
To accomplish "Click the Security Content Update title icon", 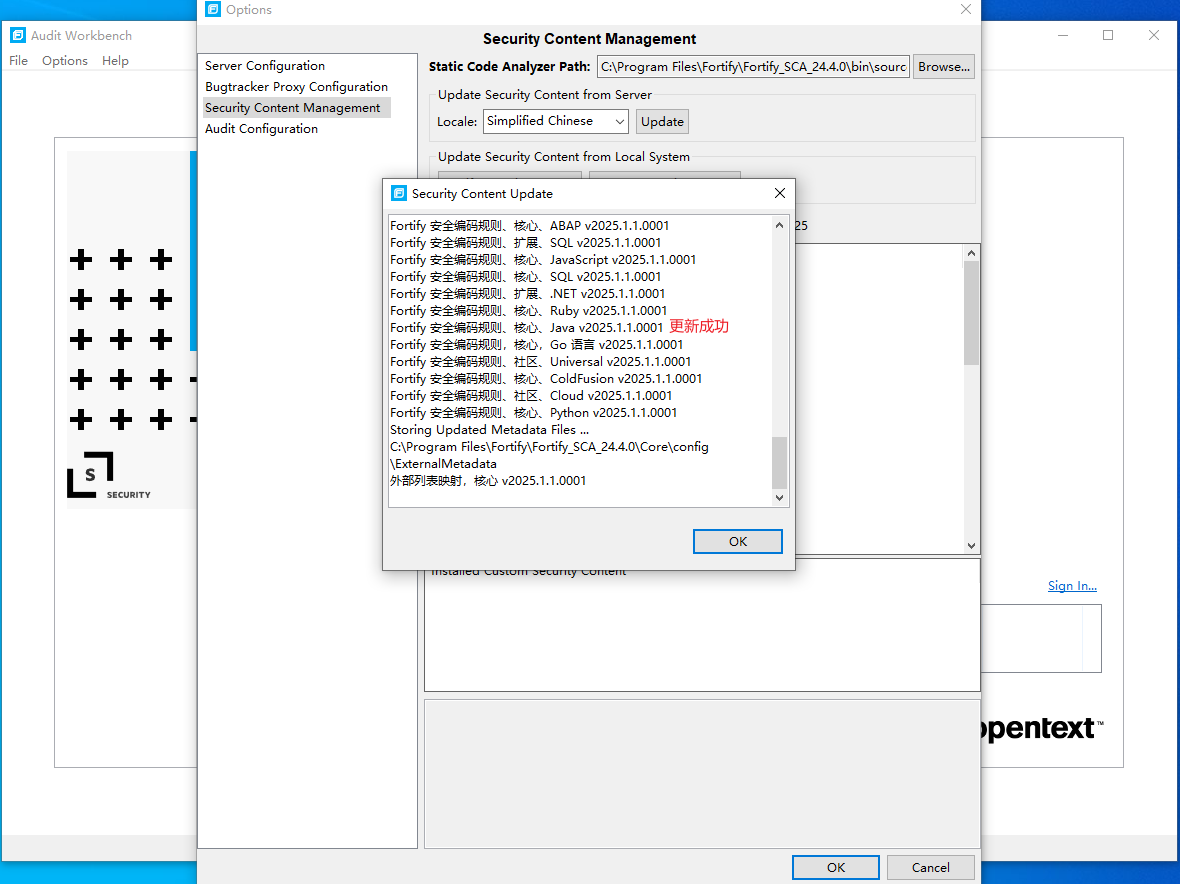I will [399, 193].
